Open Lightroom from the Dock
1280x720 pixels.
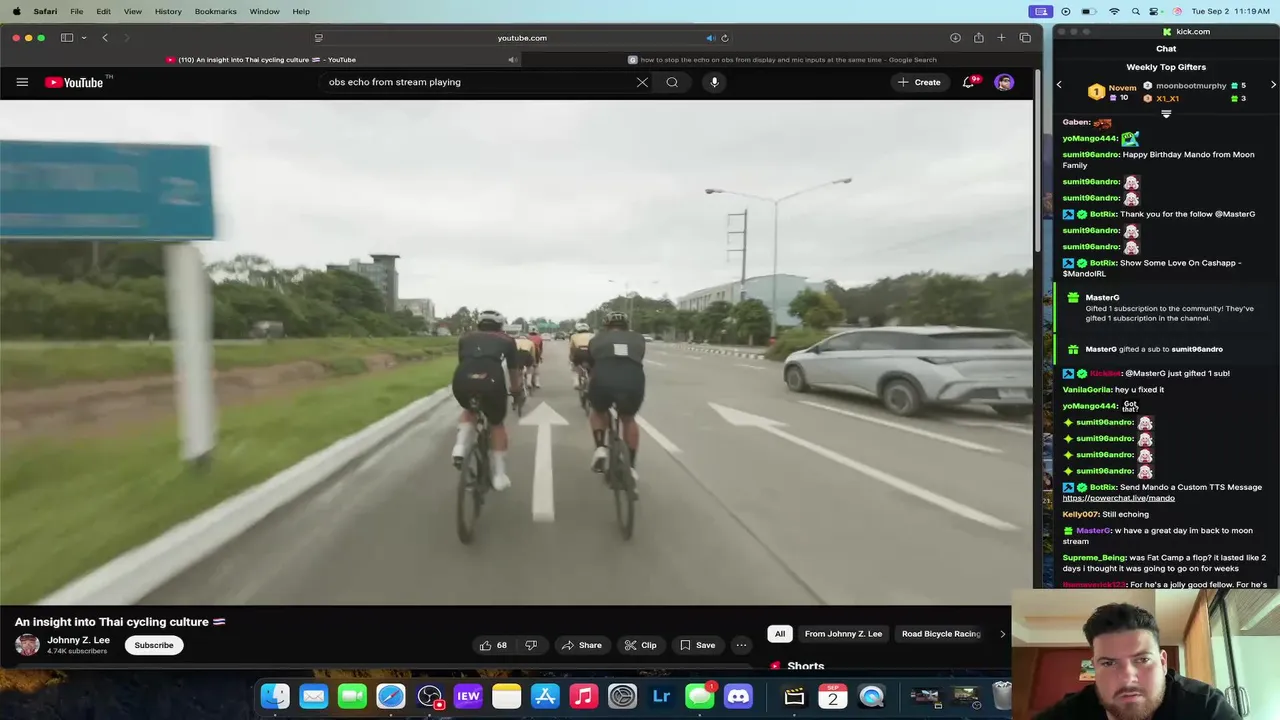(x=661, y=696)
